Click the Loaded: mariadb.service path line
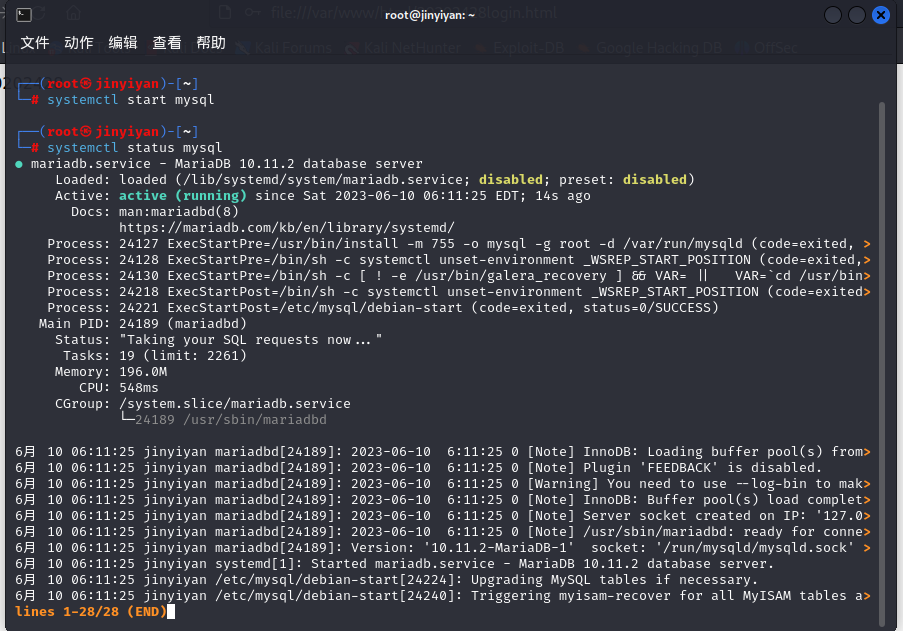The width and height of the screenshot is (903, 631). pyautogui.click(x=375, y=180)
